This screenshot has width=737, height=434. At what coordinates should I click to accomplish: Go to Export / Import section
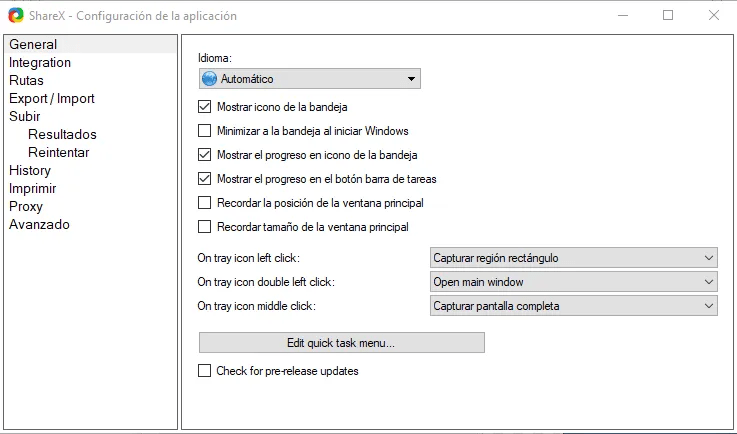coord(52,99)
